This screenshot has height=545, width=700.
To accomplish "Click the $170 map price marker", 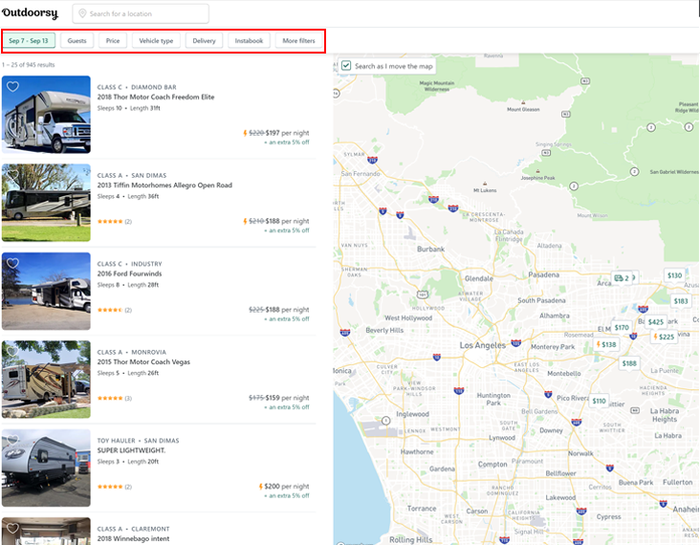I will point(621,328).
